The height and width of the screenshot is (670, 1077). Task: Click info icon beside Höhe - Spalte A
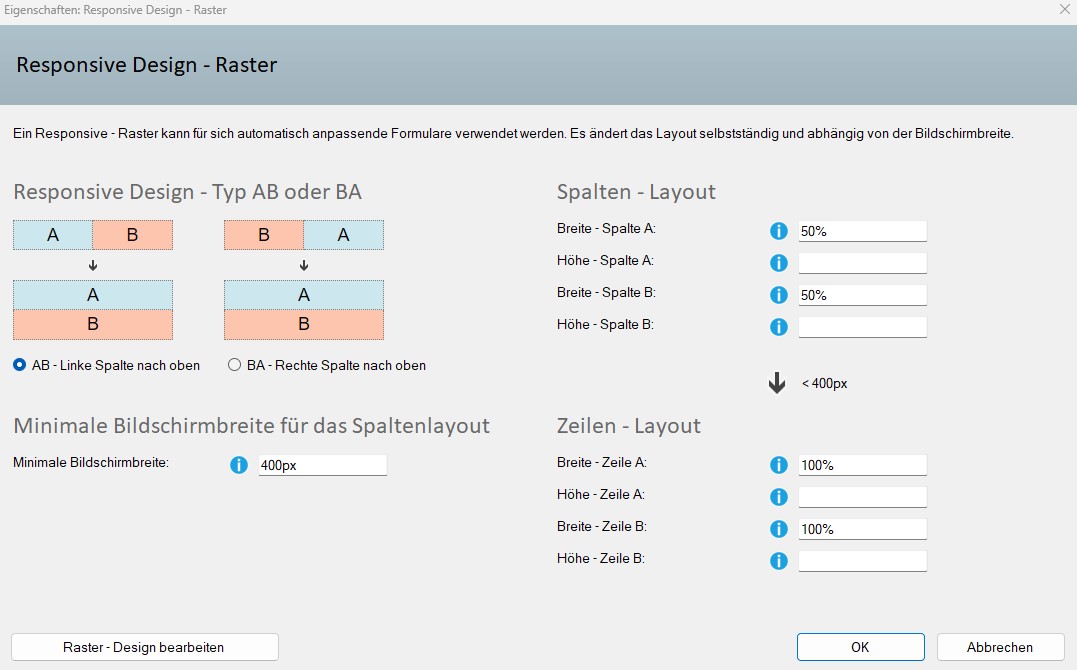click(779, 263)
